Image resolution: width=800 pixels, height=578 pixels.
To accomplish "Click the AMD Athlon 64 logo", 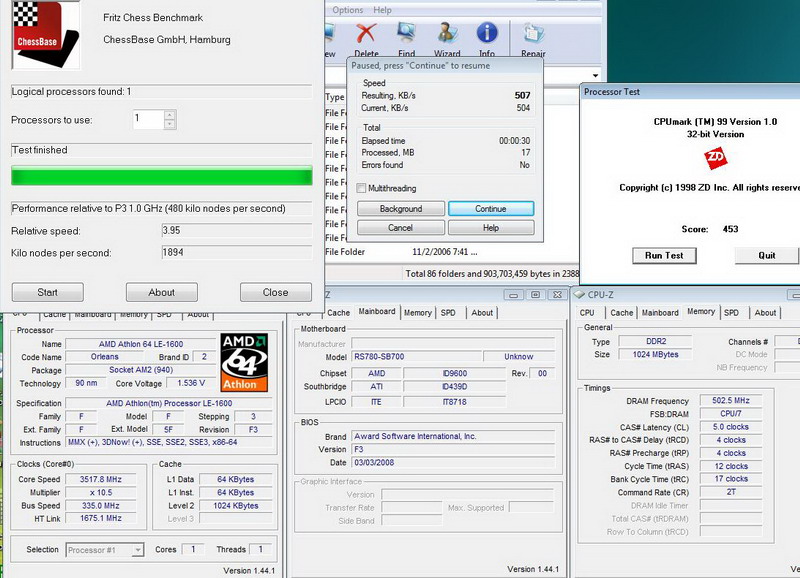I will click(x=244, y=362).
